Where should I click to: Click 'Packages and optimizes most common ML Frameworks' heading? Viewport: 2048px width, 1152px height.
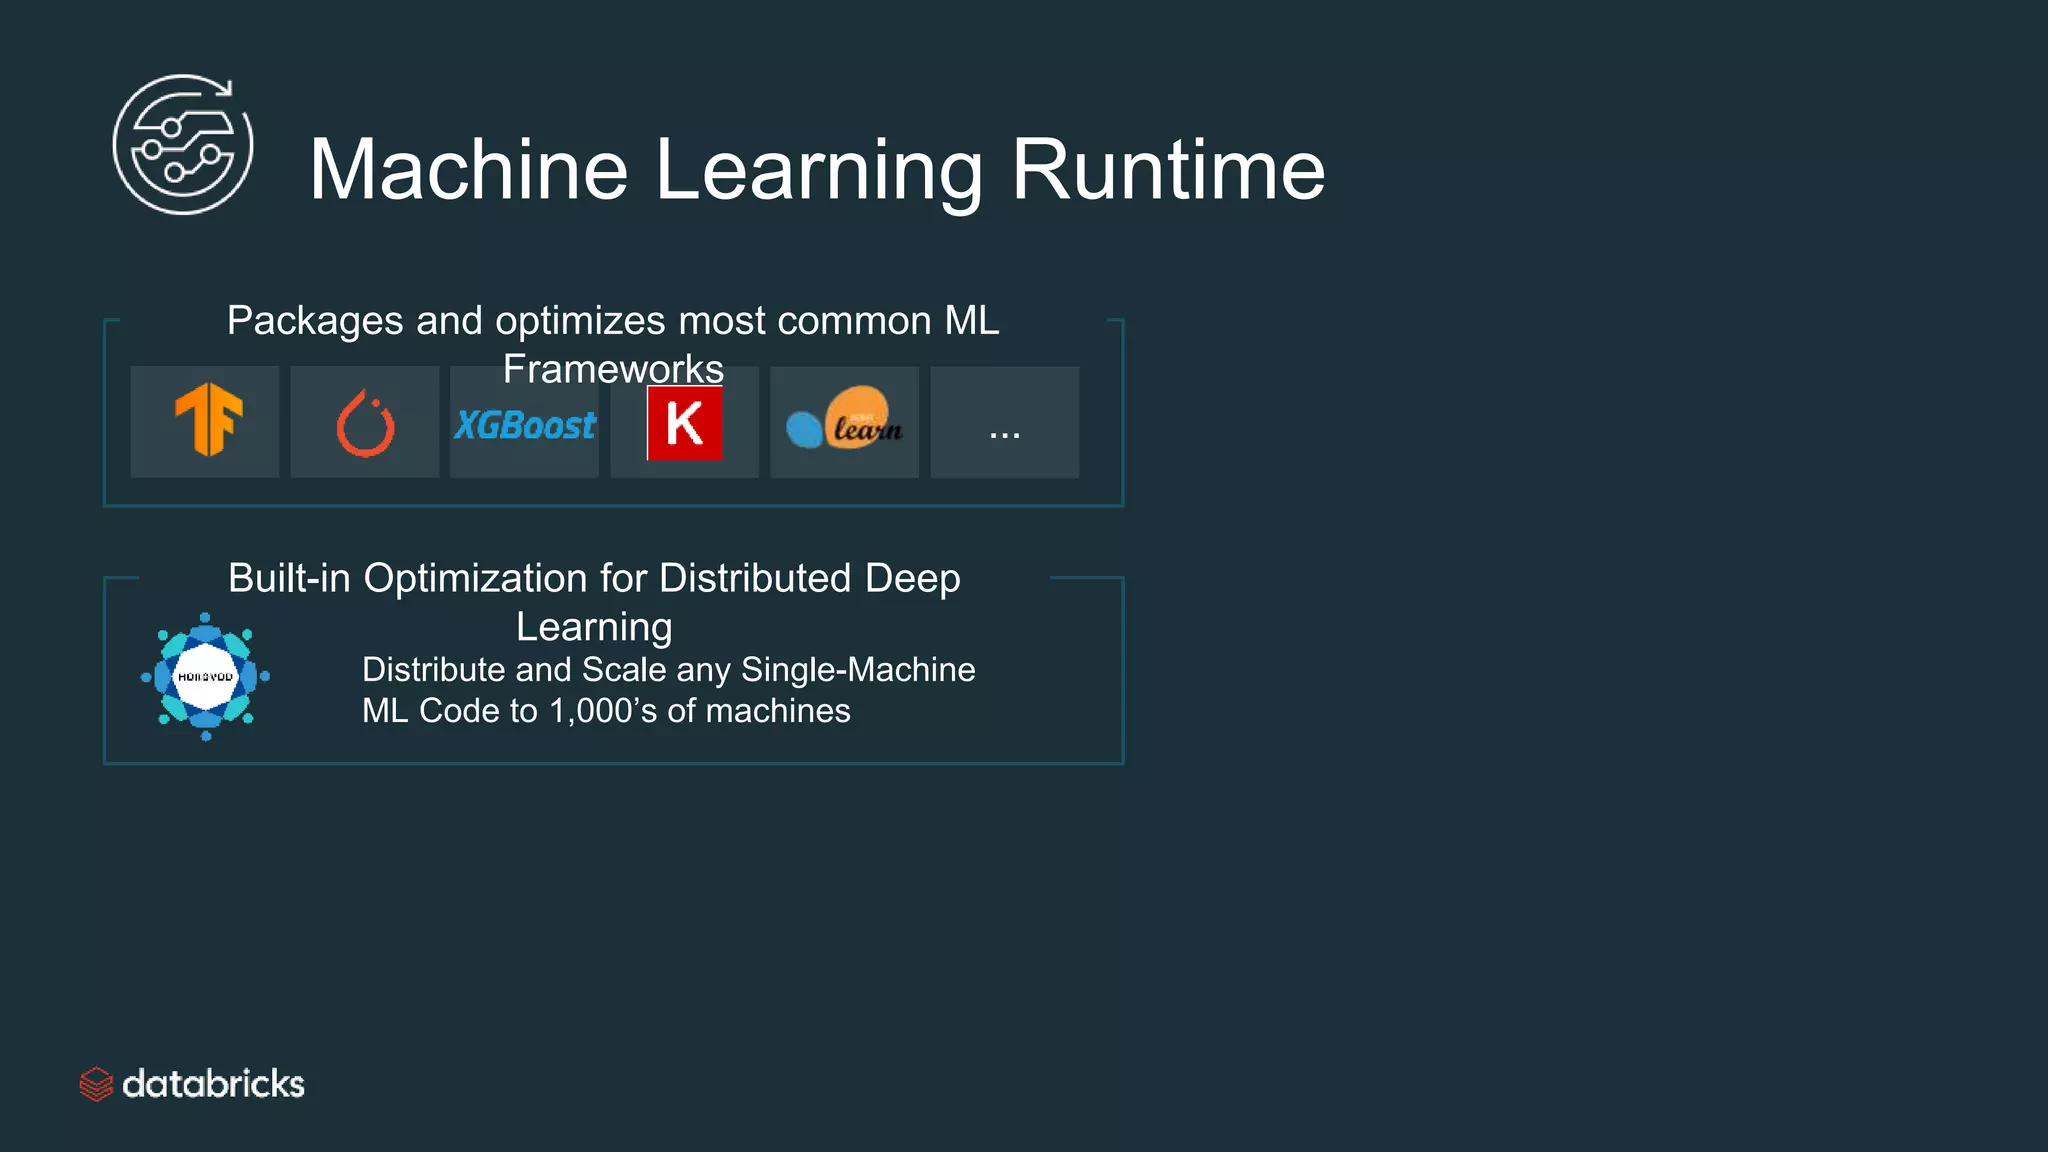click(x=613, y=344)
